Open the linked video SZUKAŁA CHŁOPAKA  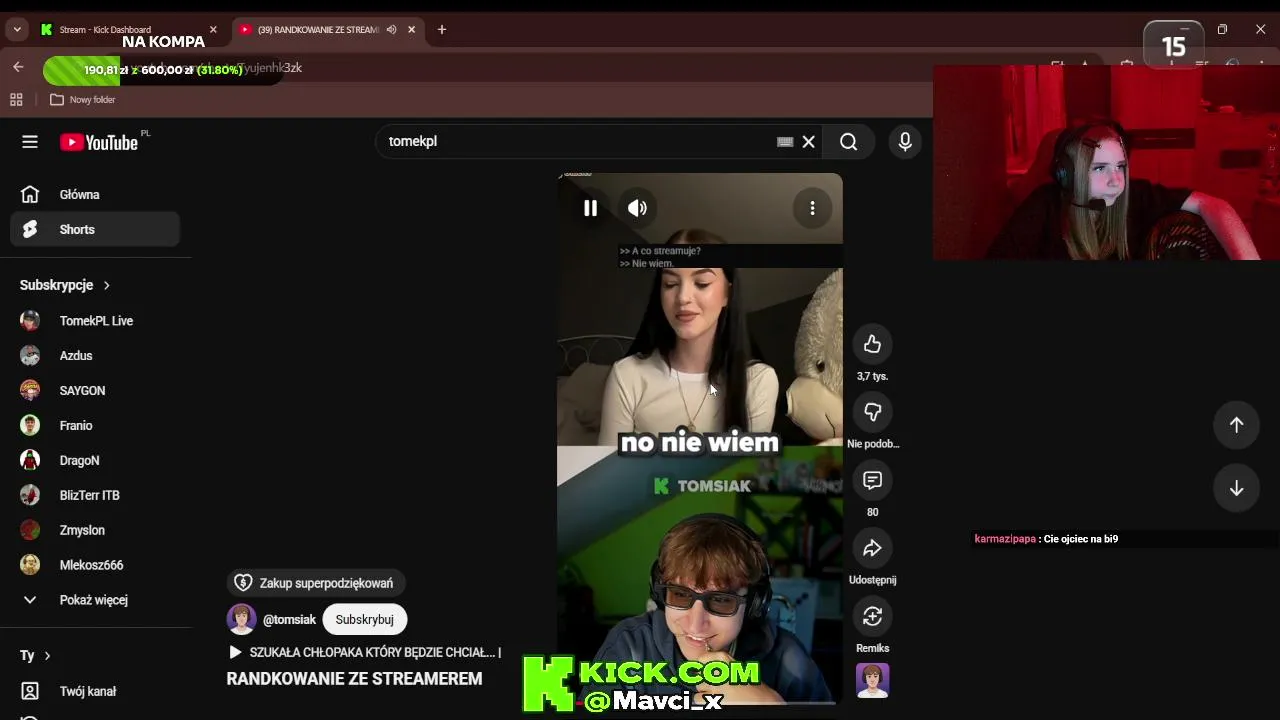pos(365,652)
